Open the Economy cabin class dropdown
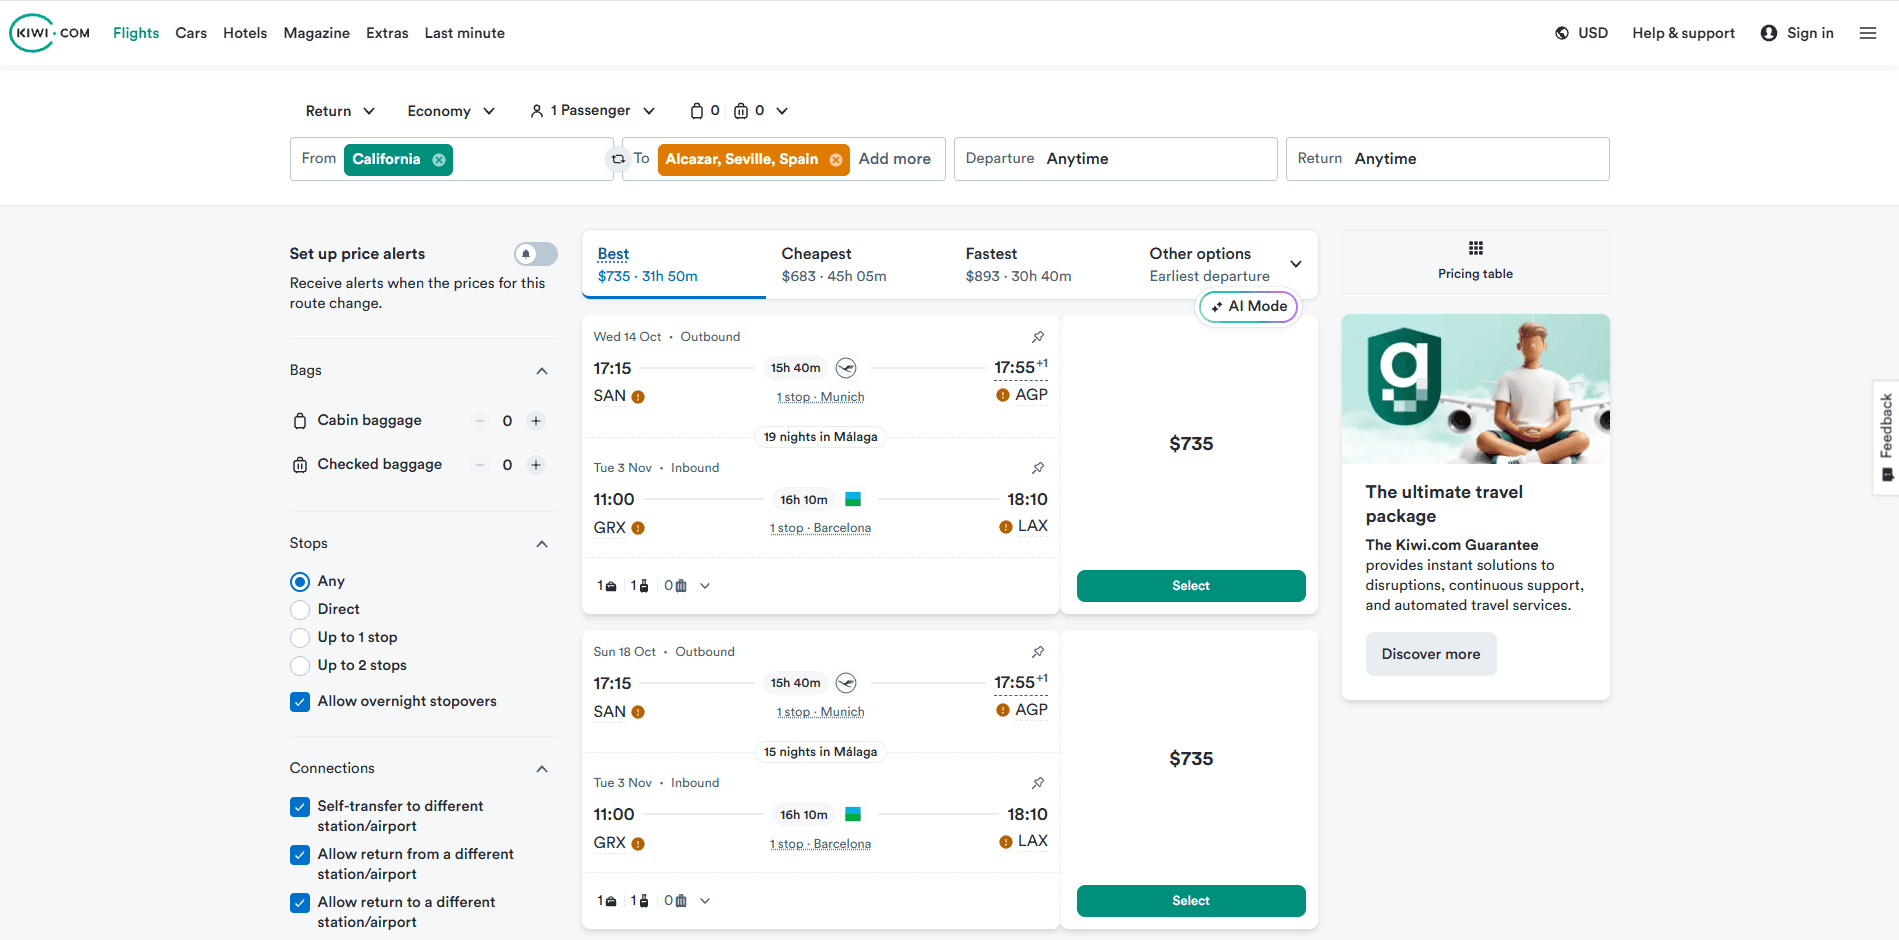1899x940 pixels. click(450, 110)
